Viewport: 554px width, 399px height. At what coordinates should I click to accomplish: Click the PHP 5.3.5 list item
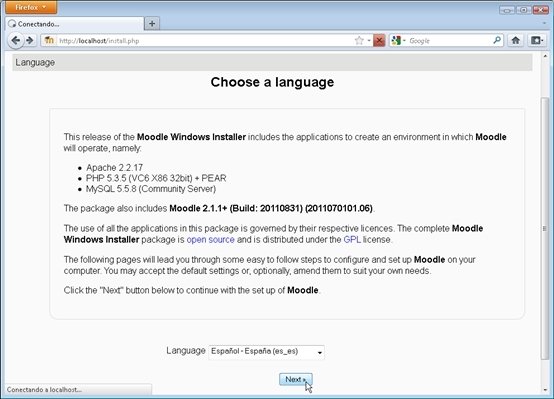tap(156, 178)
